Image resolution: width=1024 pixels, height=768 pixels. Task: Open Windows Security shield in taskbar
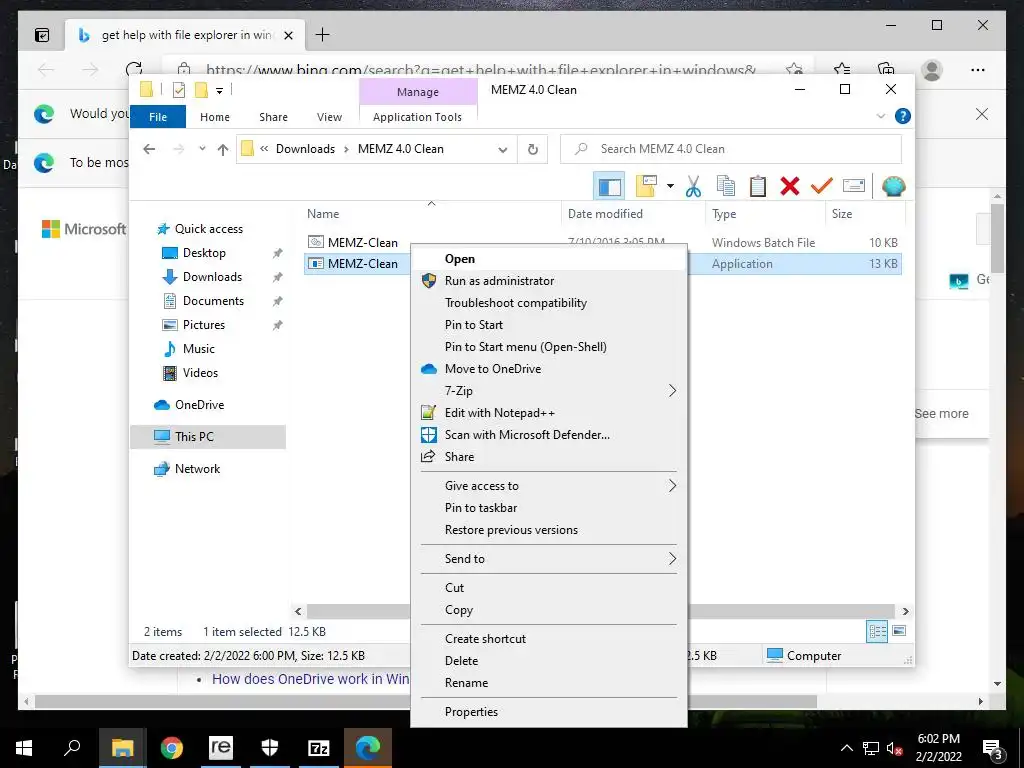270,748
